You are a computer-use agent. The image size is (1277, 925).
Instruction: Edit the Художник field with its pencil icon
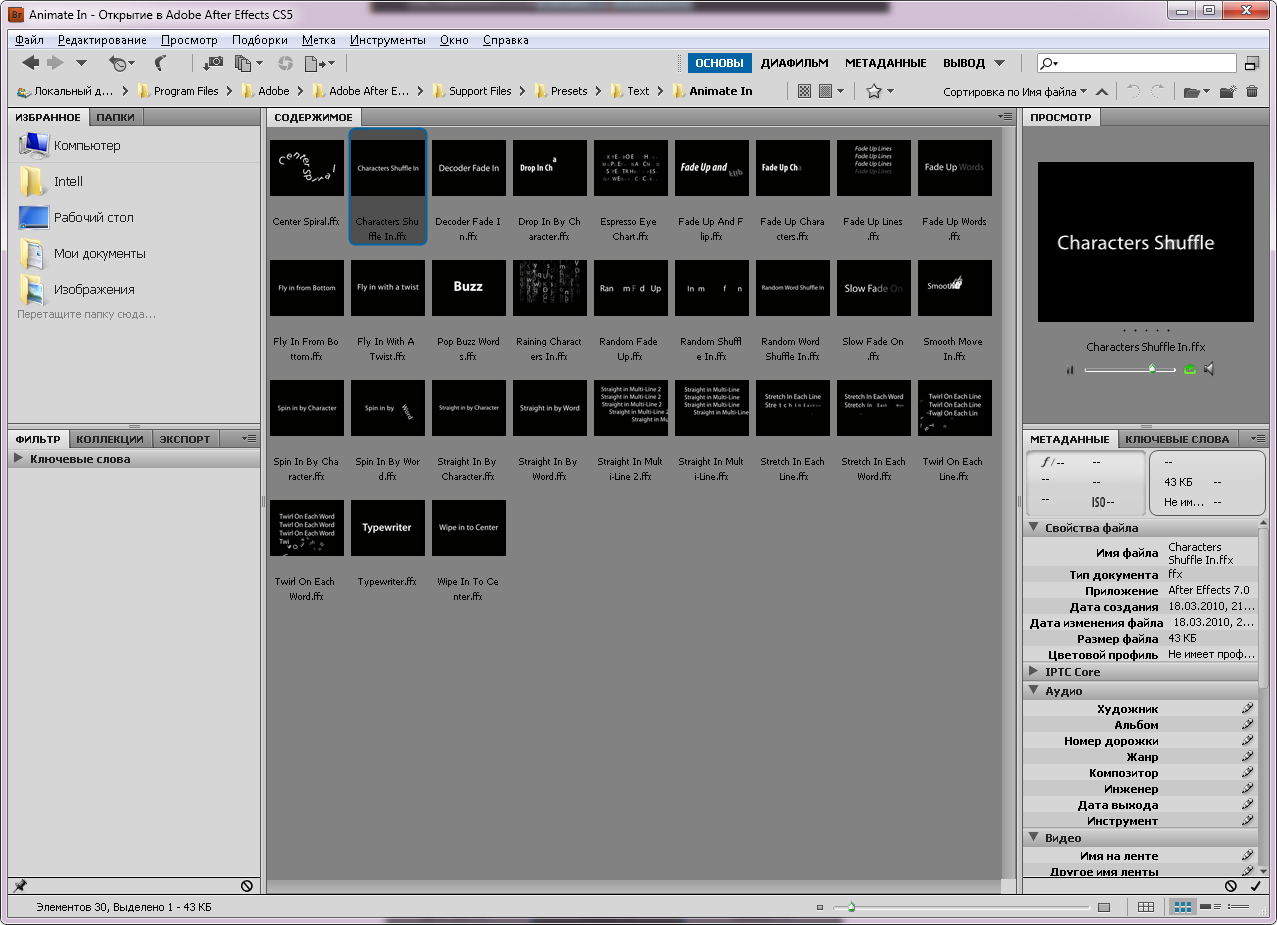coord(1247,709)
